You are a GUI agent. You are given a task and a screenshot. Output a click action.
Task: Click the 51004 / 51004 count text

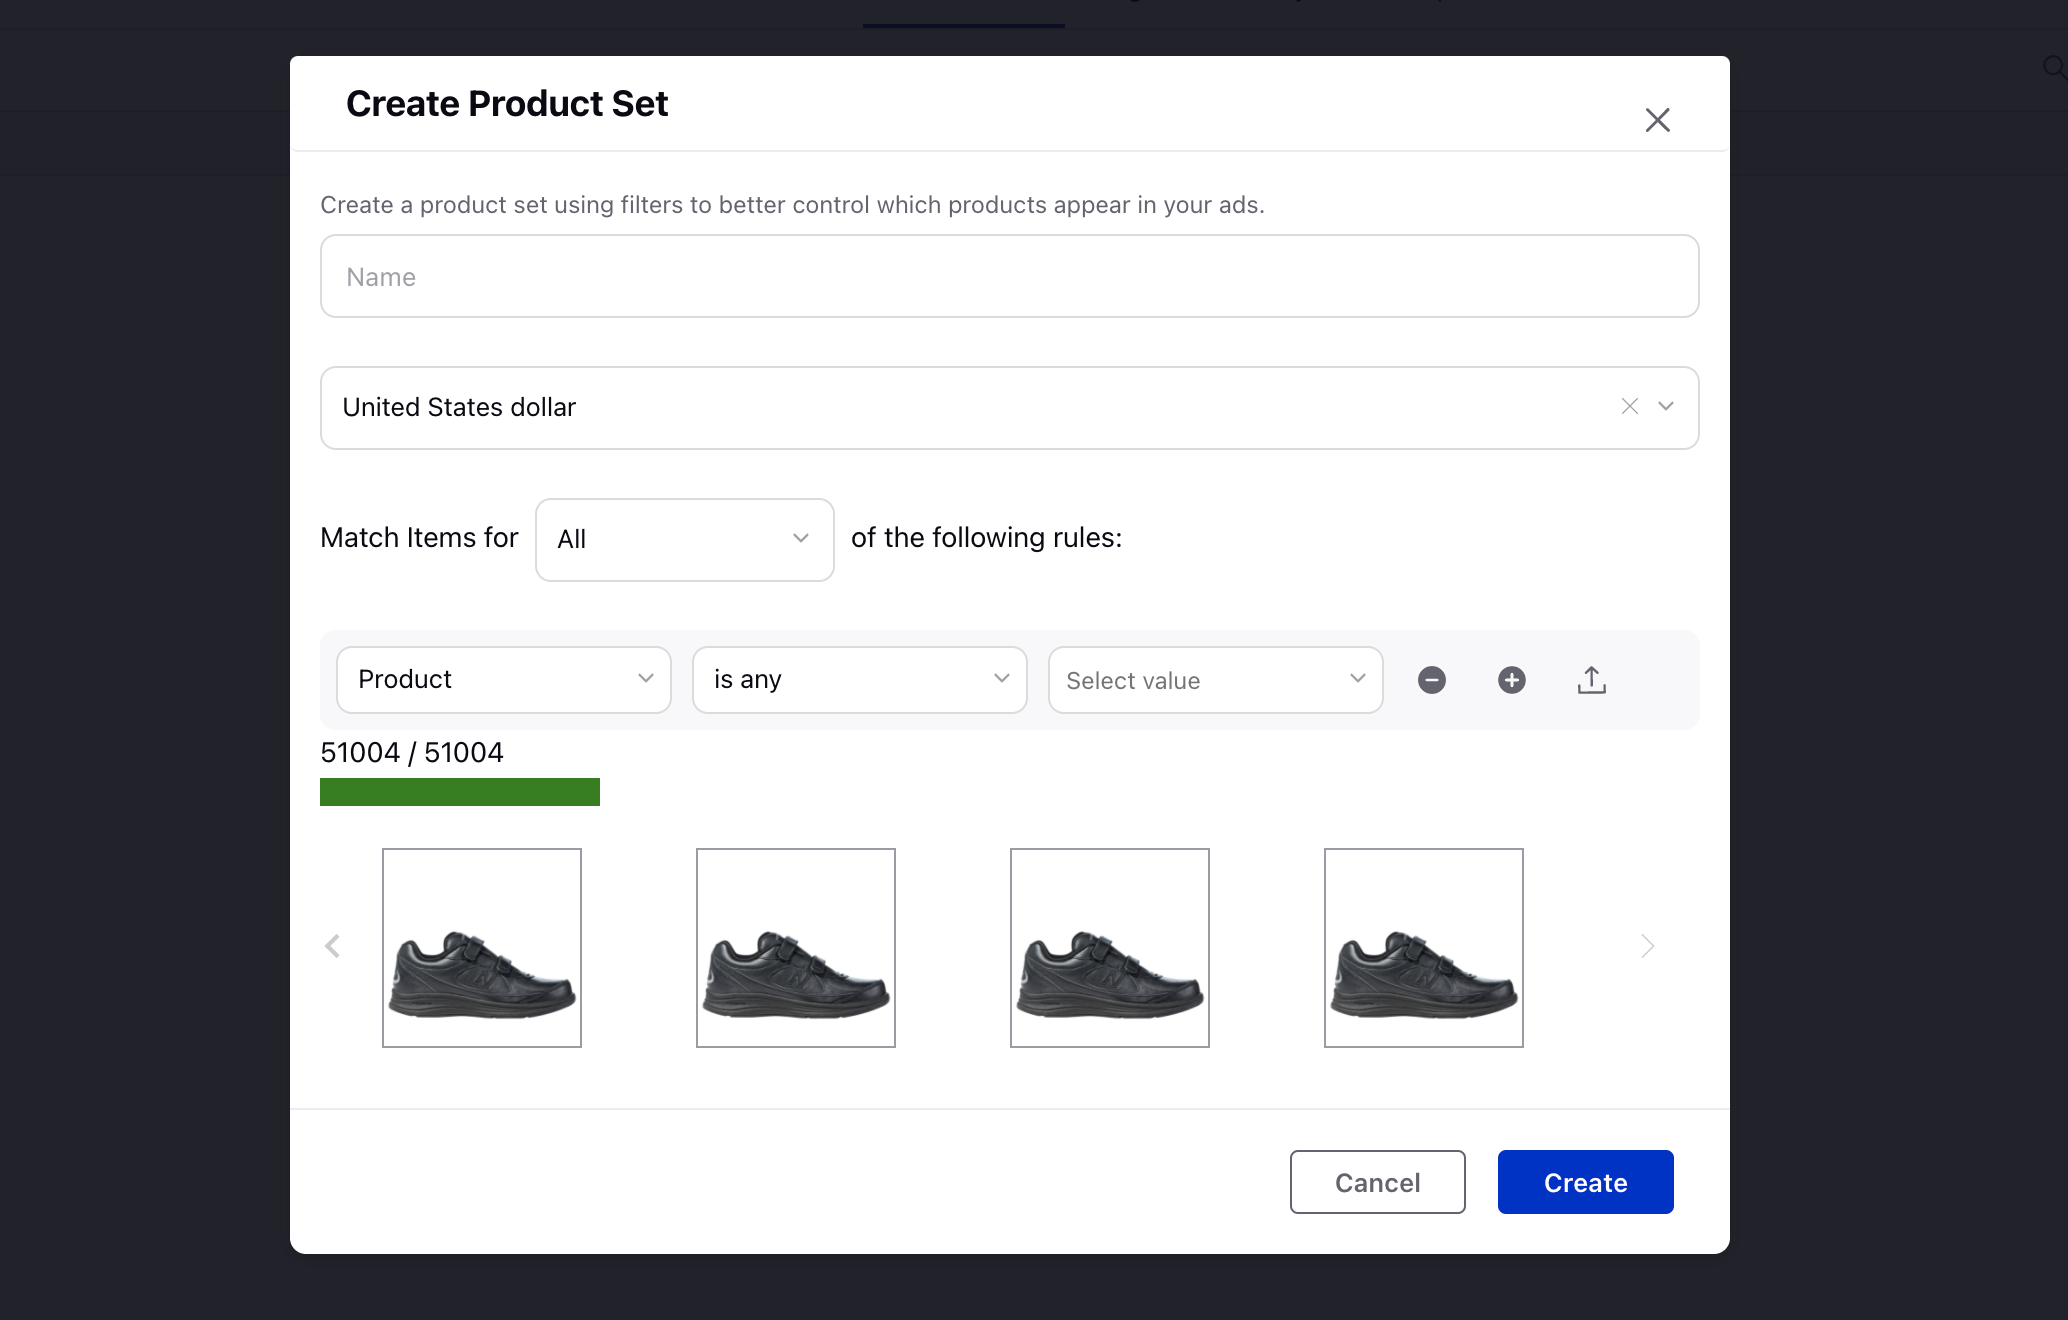411,752
